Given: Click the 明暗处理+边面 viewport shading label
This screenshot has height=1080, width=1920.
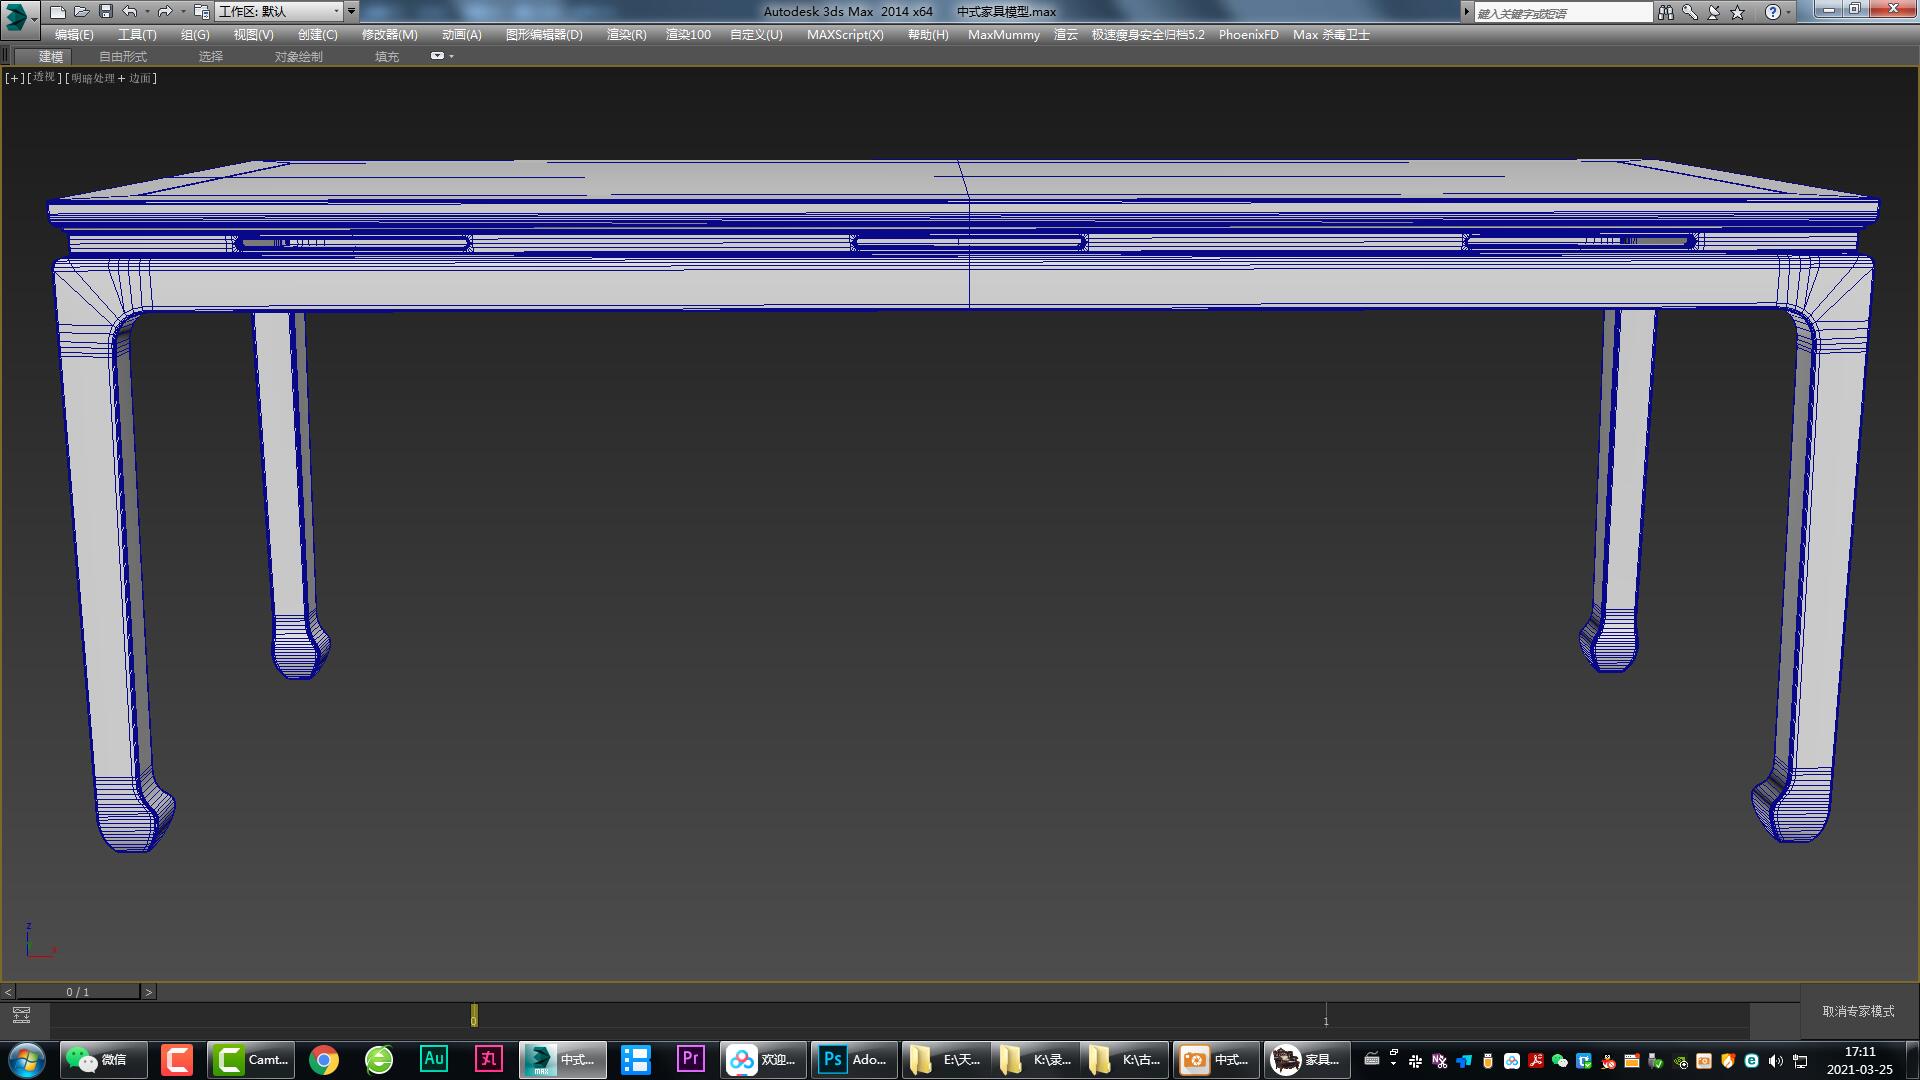Looking at the screenshot, I should coord(111,78).
